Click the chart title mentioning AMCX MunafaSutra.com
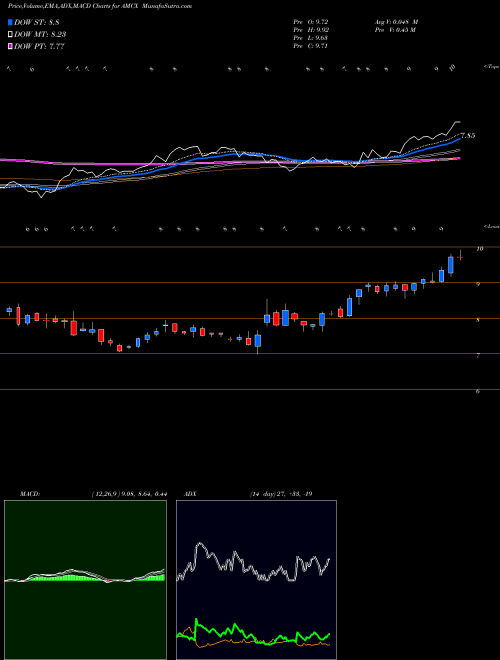This screenshot has width=500, height=660. tap(100, 6)
